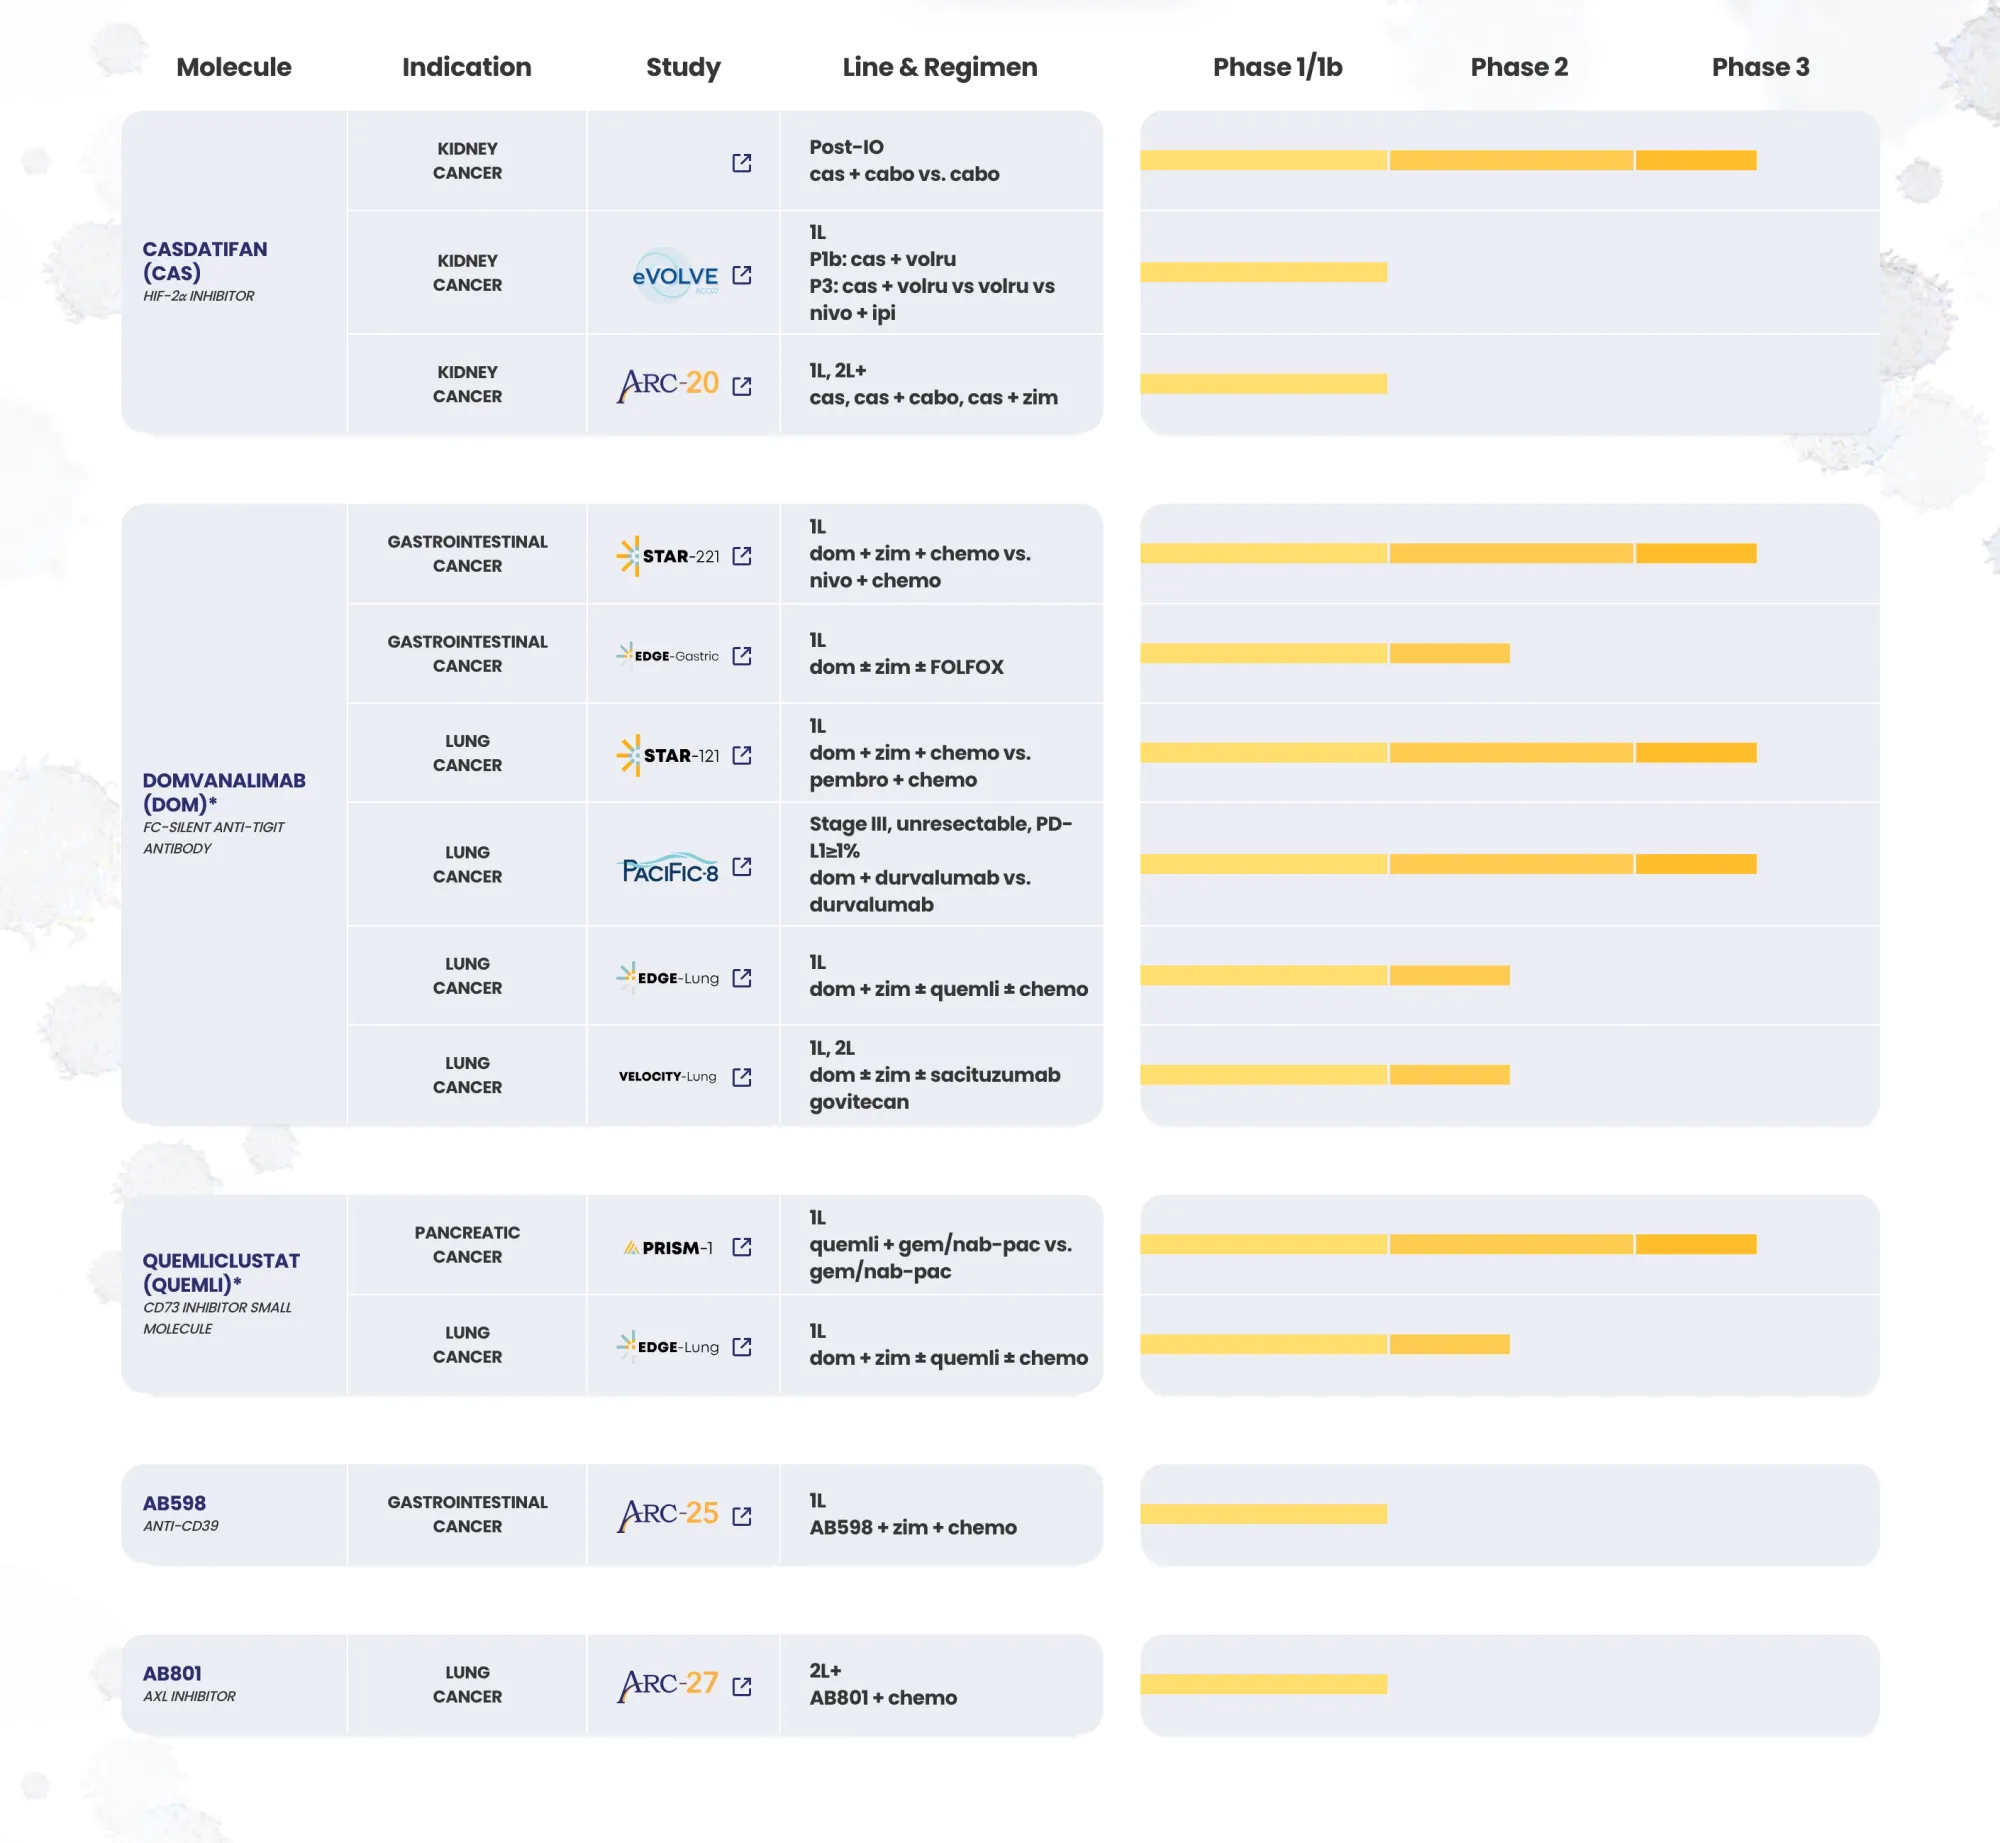Image resolution: width=2000 pixels, height=1843 pixels.
Task: Select the Casdatifan (CAS) molecule name
Action: click(x=204, y=261)
